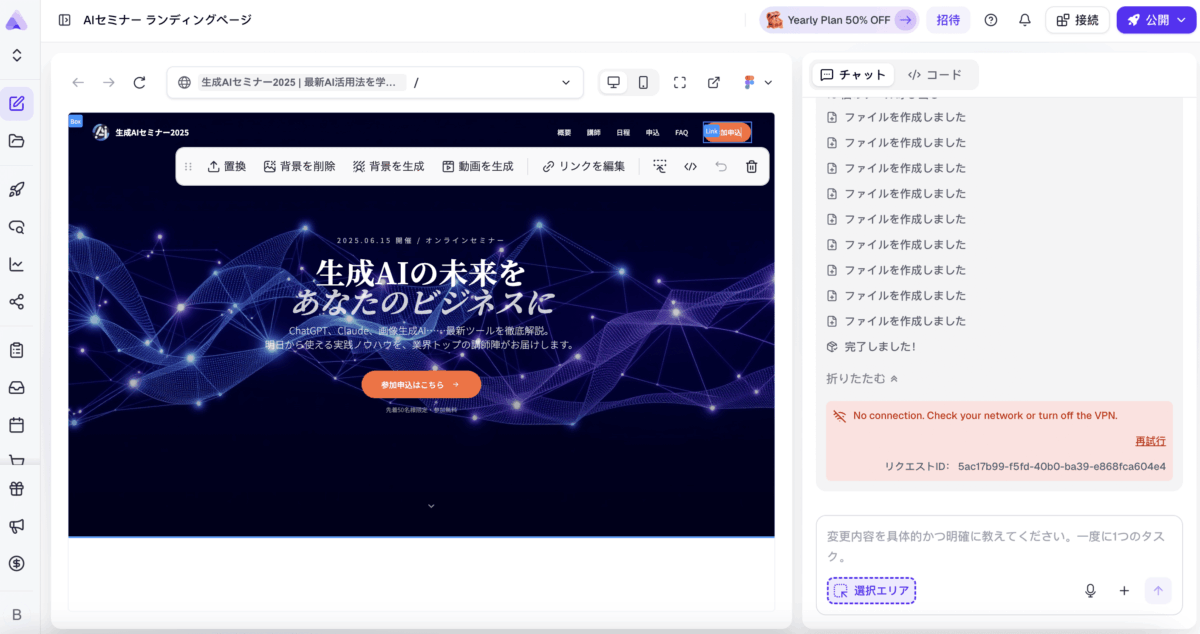Reload the preview page

tap(140, 82)
